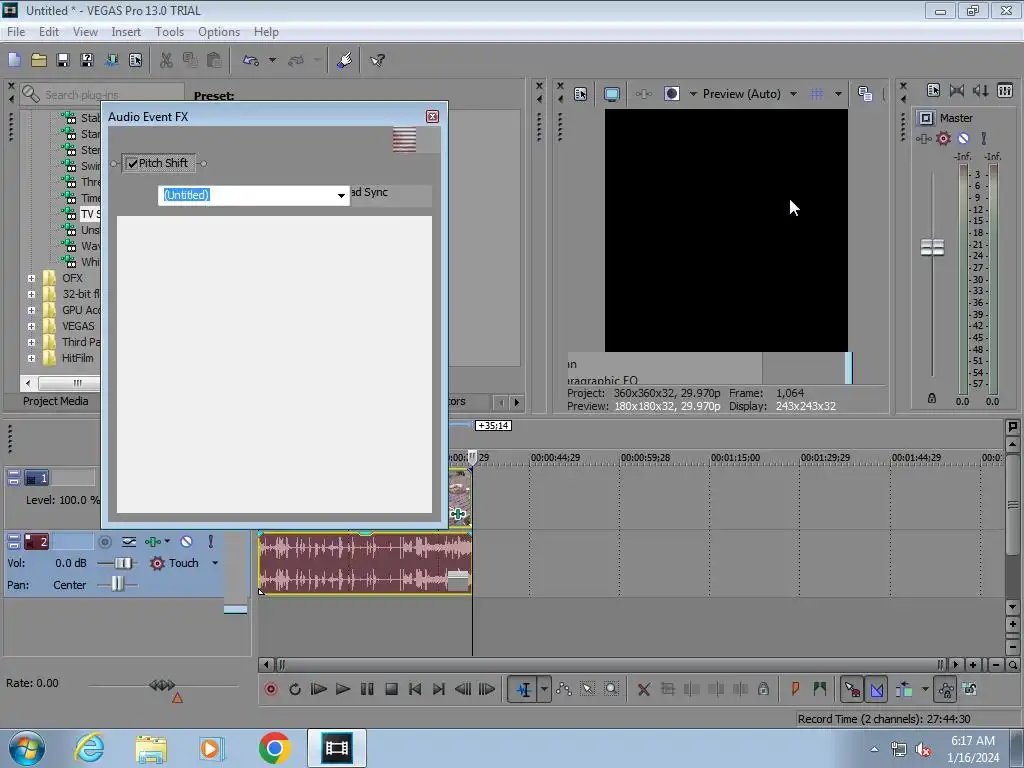This screenshot has height=768, width=1024.
Task: Toggle Loop Playback in transport bar
Action: (295, 689)
